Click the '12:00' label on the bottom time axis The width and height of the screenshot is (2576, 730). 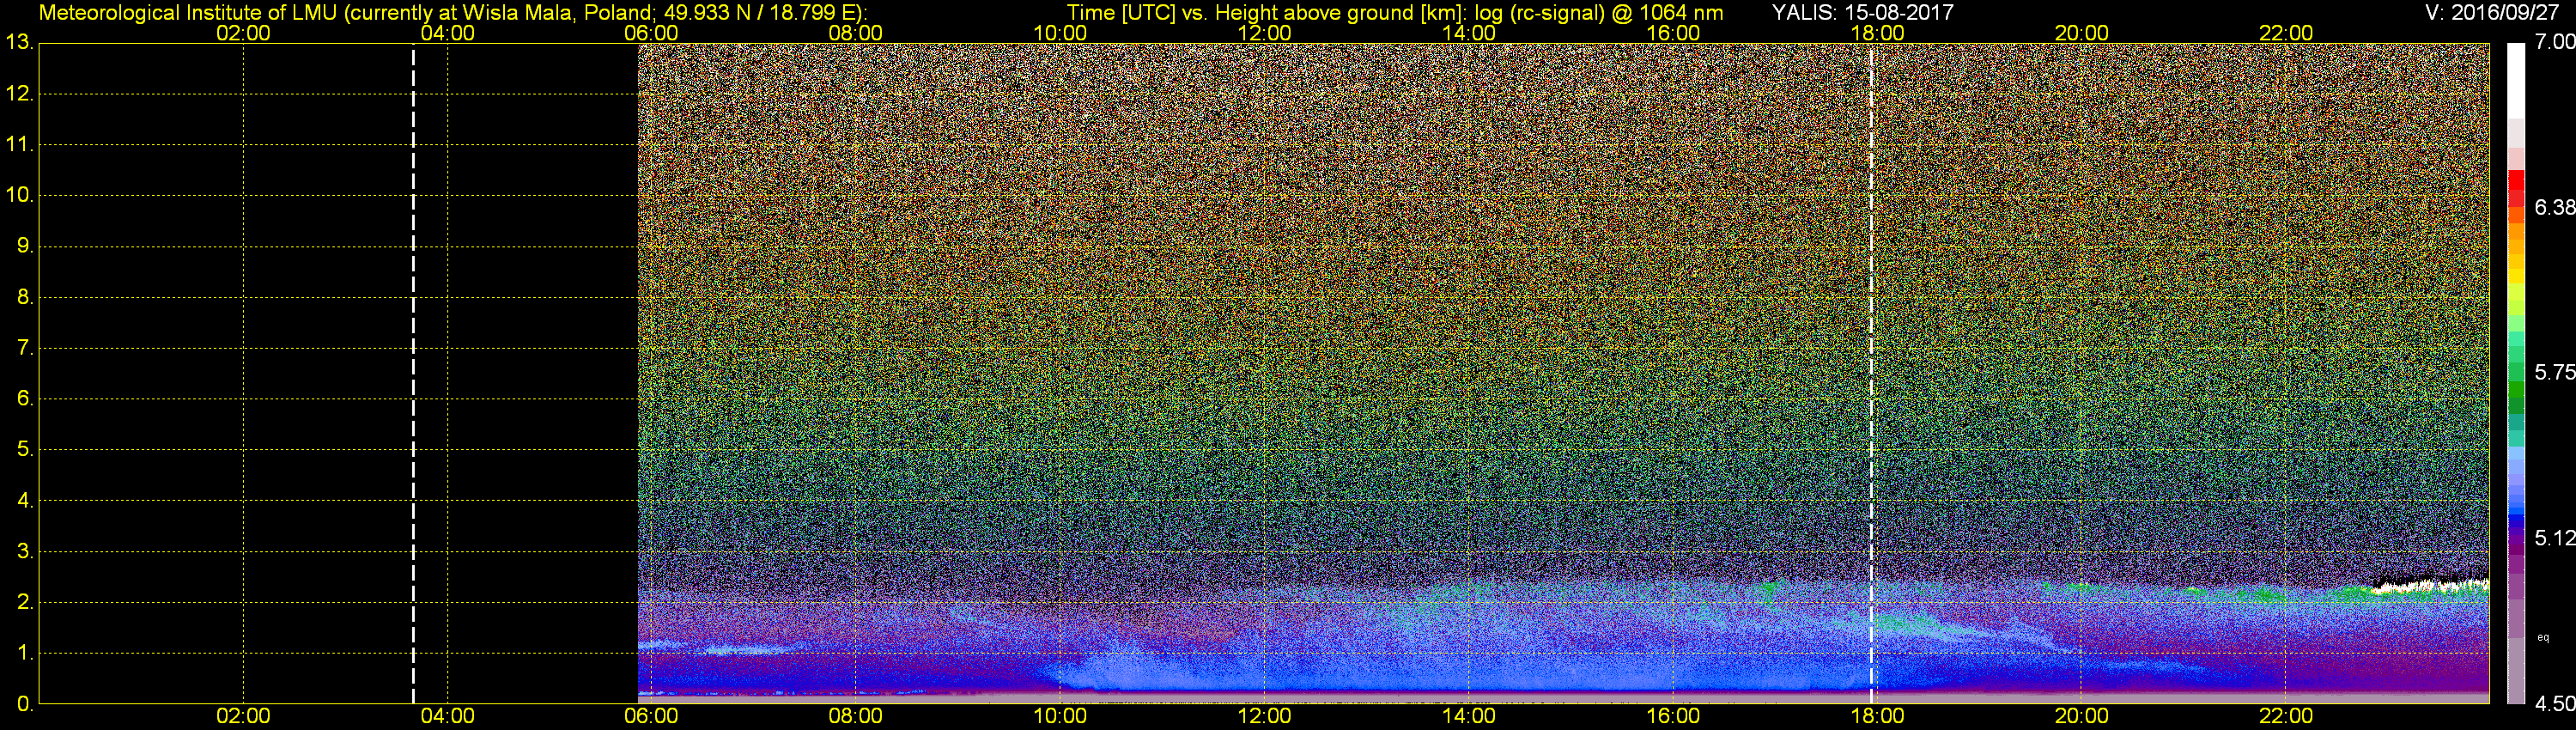[x=1264, y=716]
